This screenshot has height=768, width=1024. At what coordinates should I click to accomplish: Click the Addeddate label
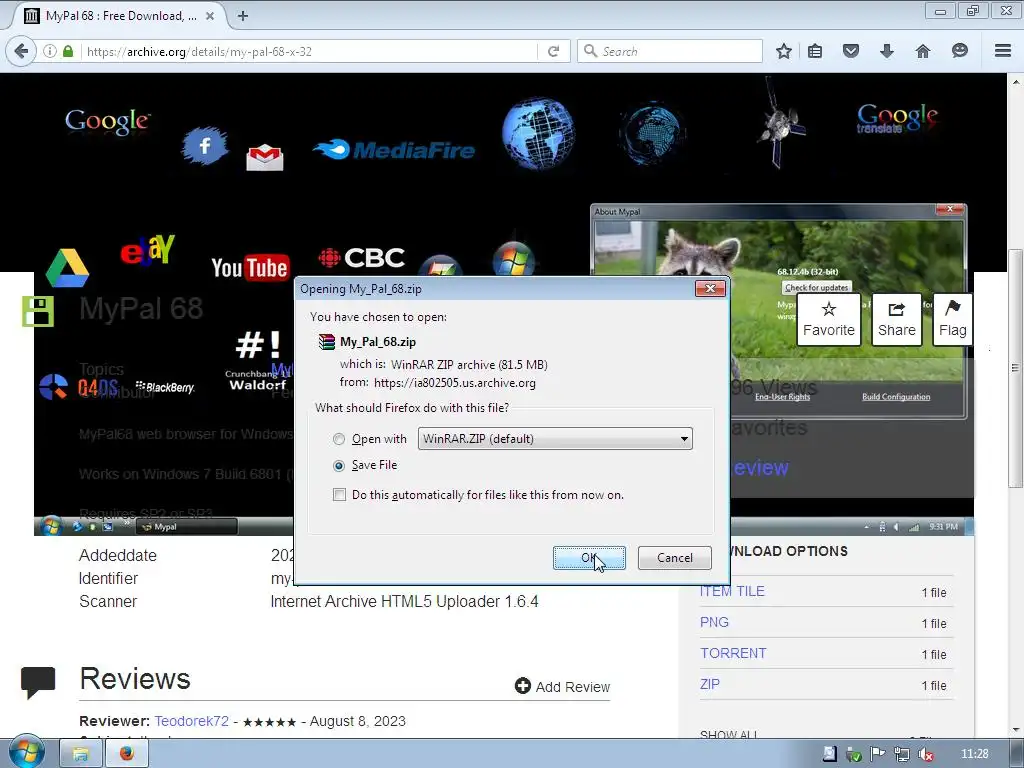tap(118, 555)
